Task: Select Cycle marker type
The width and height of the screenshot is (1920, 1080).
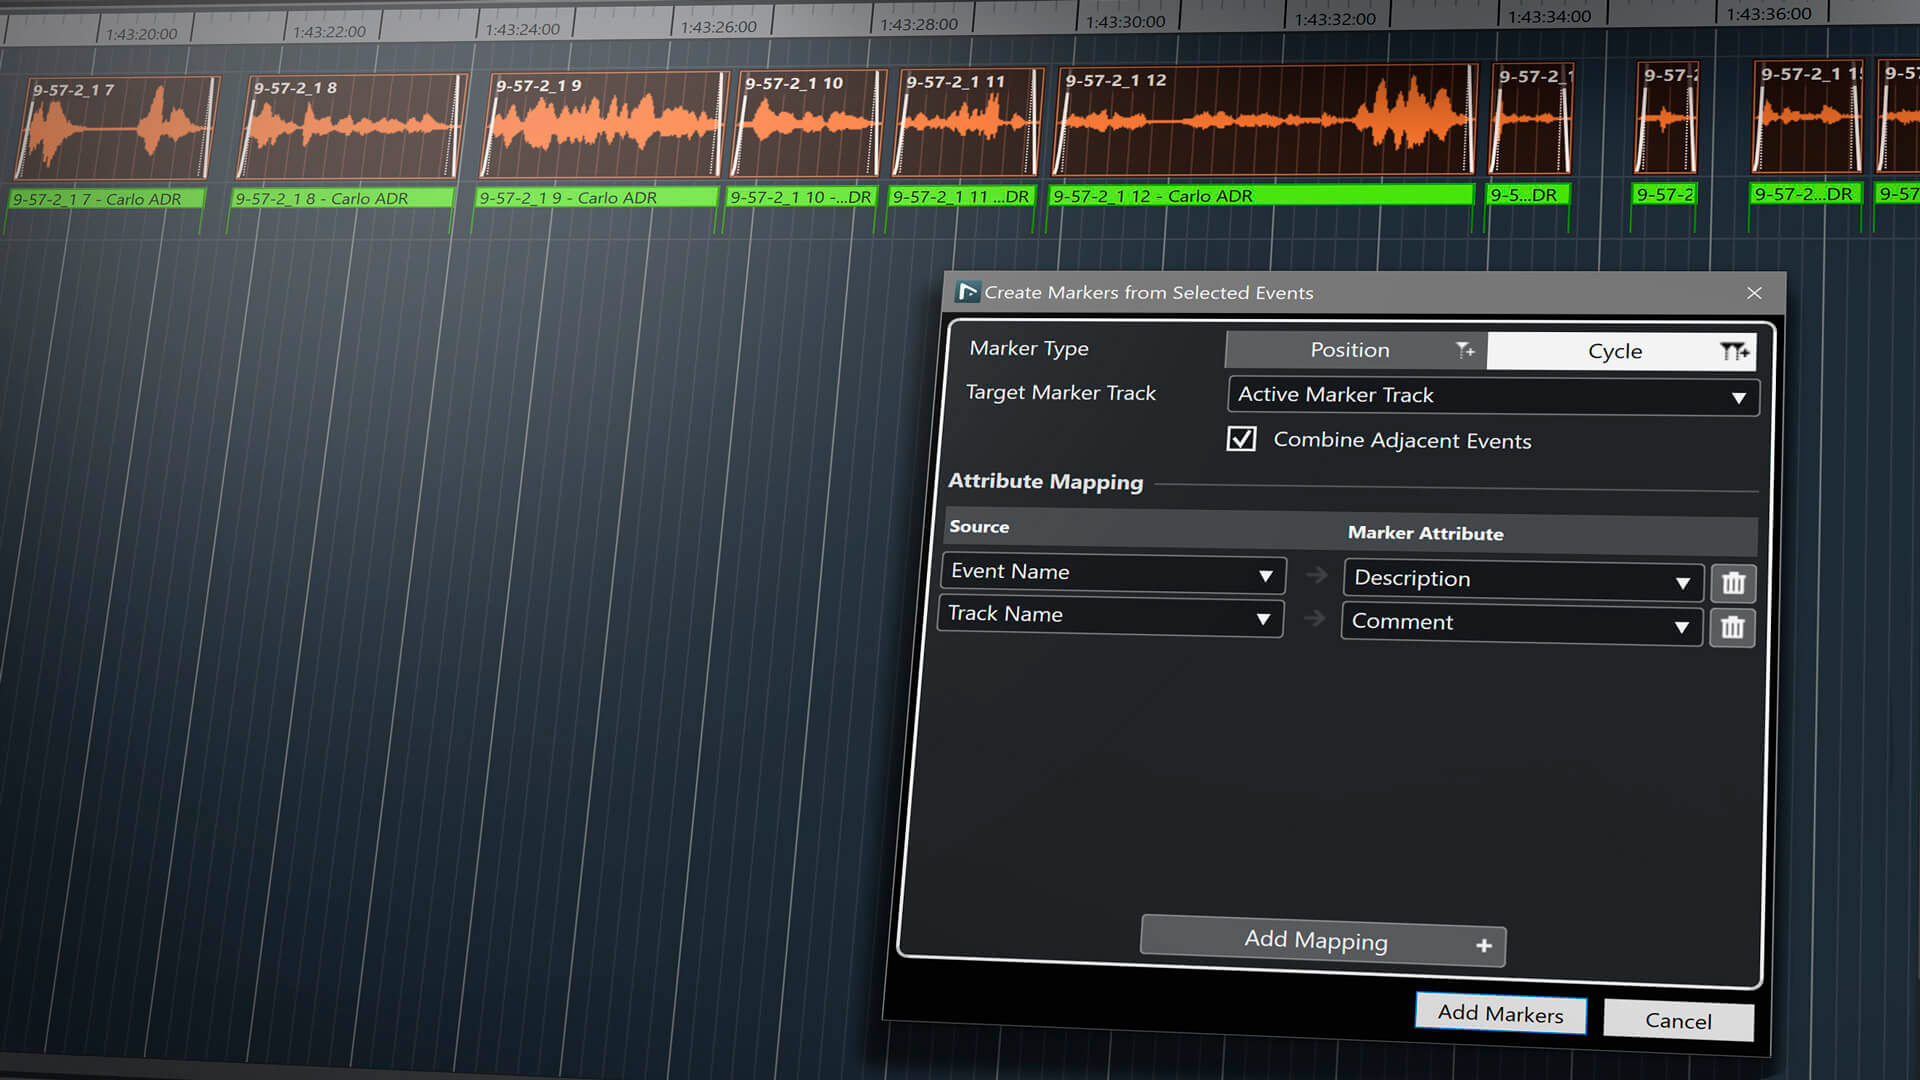Action: 1614,352
